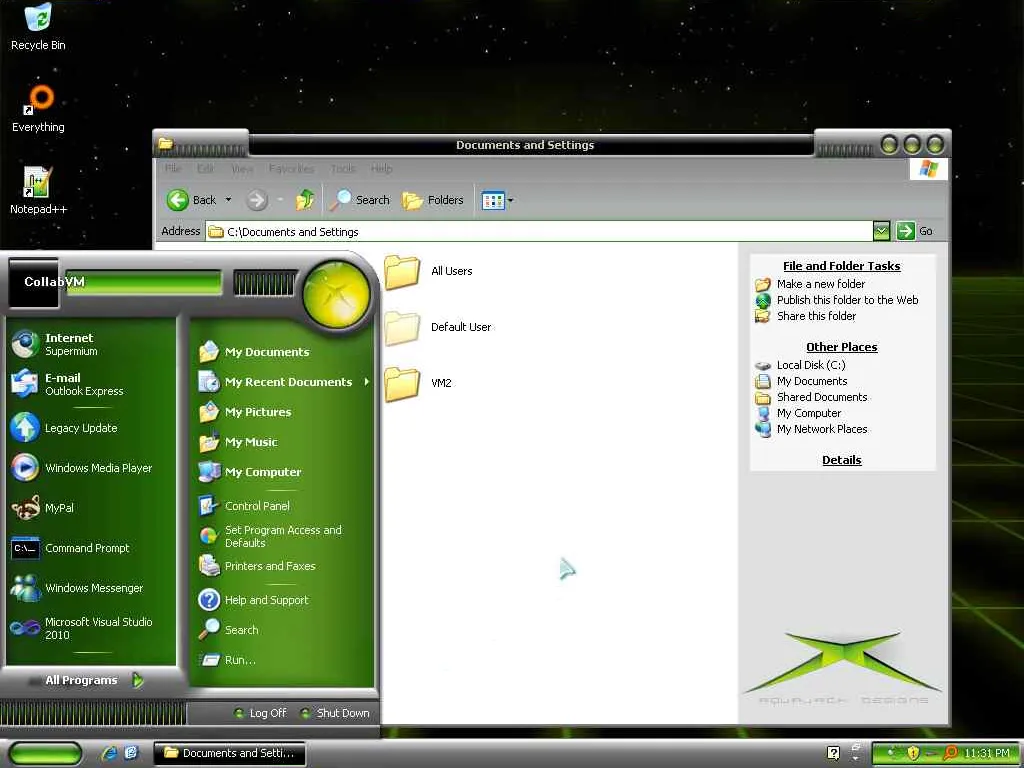Click the green Start button
Screen dimensions: 1024x768
coord(45,753)
